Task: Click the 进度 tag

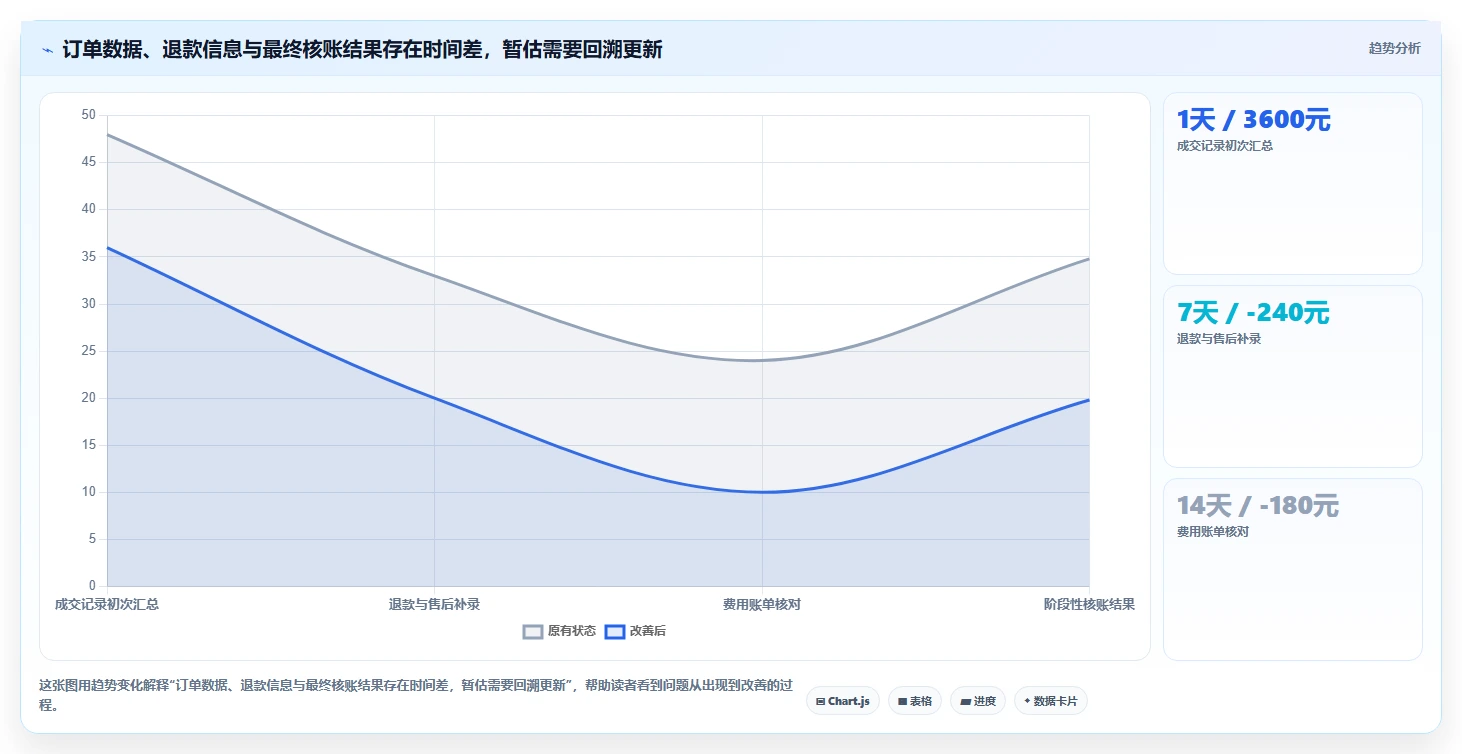Action: (978, 701)
